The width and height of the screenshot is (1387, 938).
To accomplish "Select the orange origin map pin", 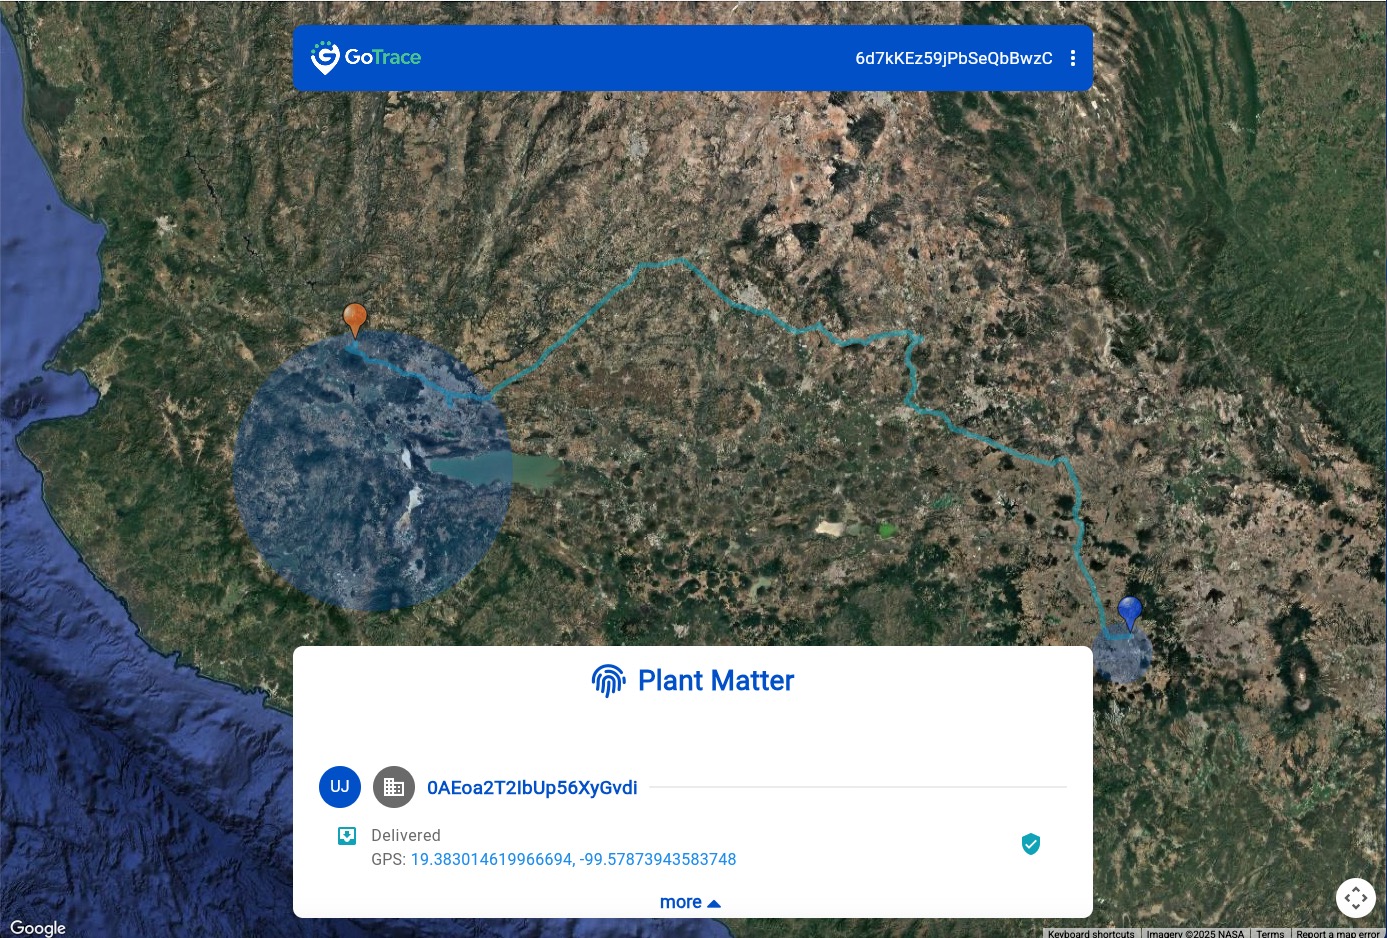I will pos(355,320).
